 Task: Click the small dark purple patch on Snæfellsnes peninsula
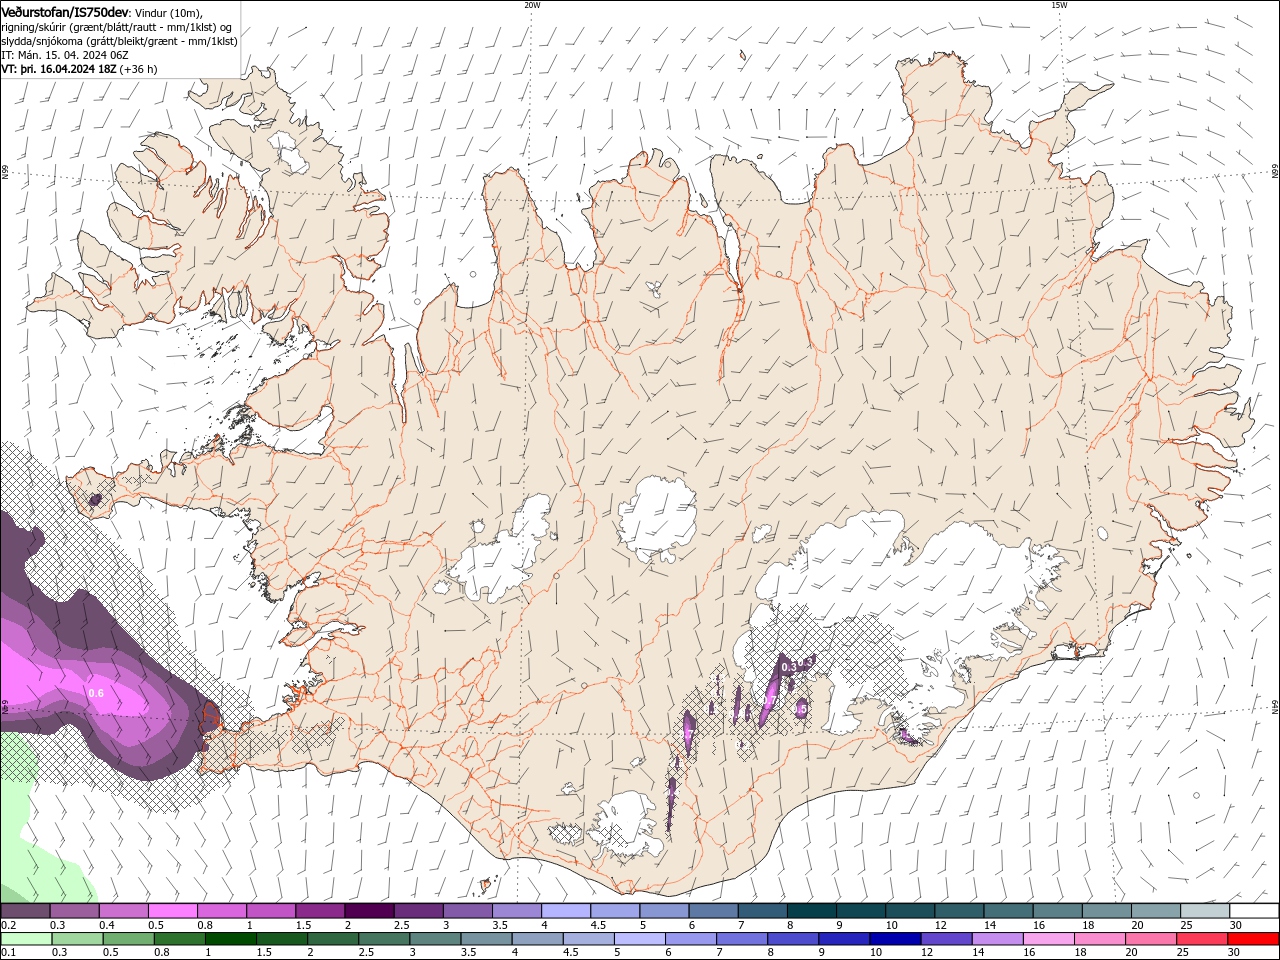coord(96,499)
